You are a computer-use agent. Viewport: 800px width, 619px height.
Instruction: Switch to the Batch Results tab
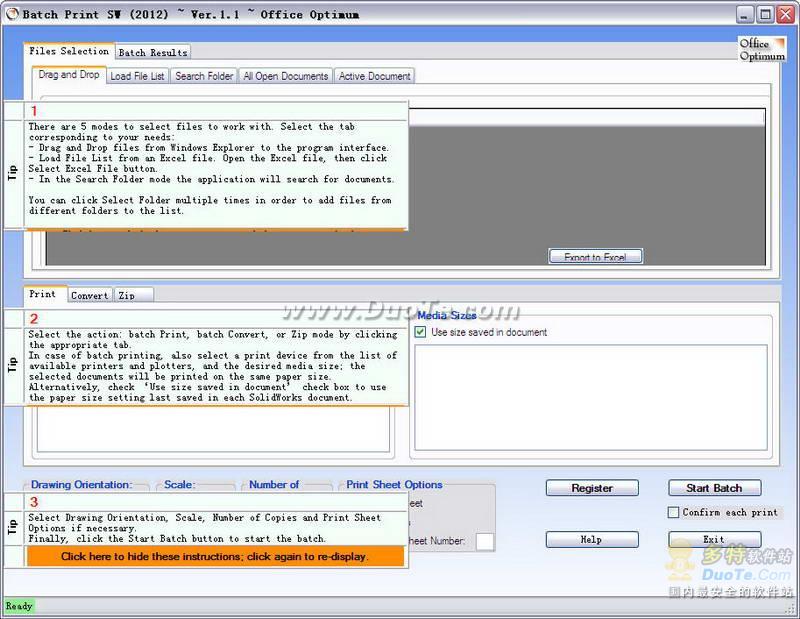153,52
